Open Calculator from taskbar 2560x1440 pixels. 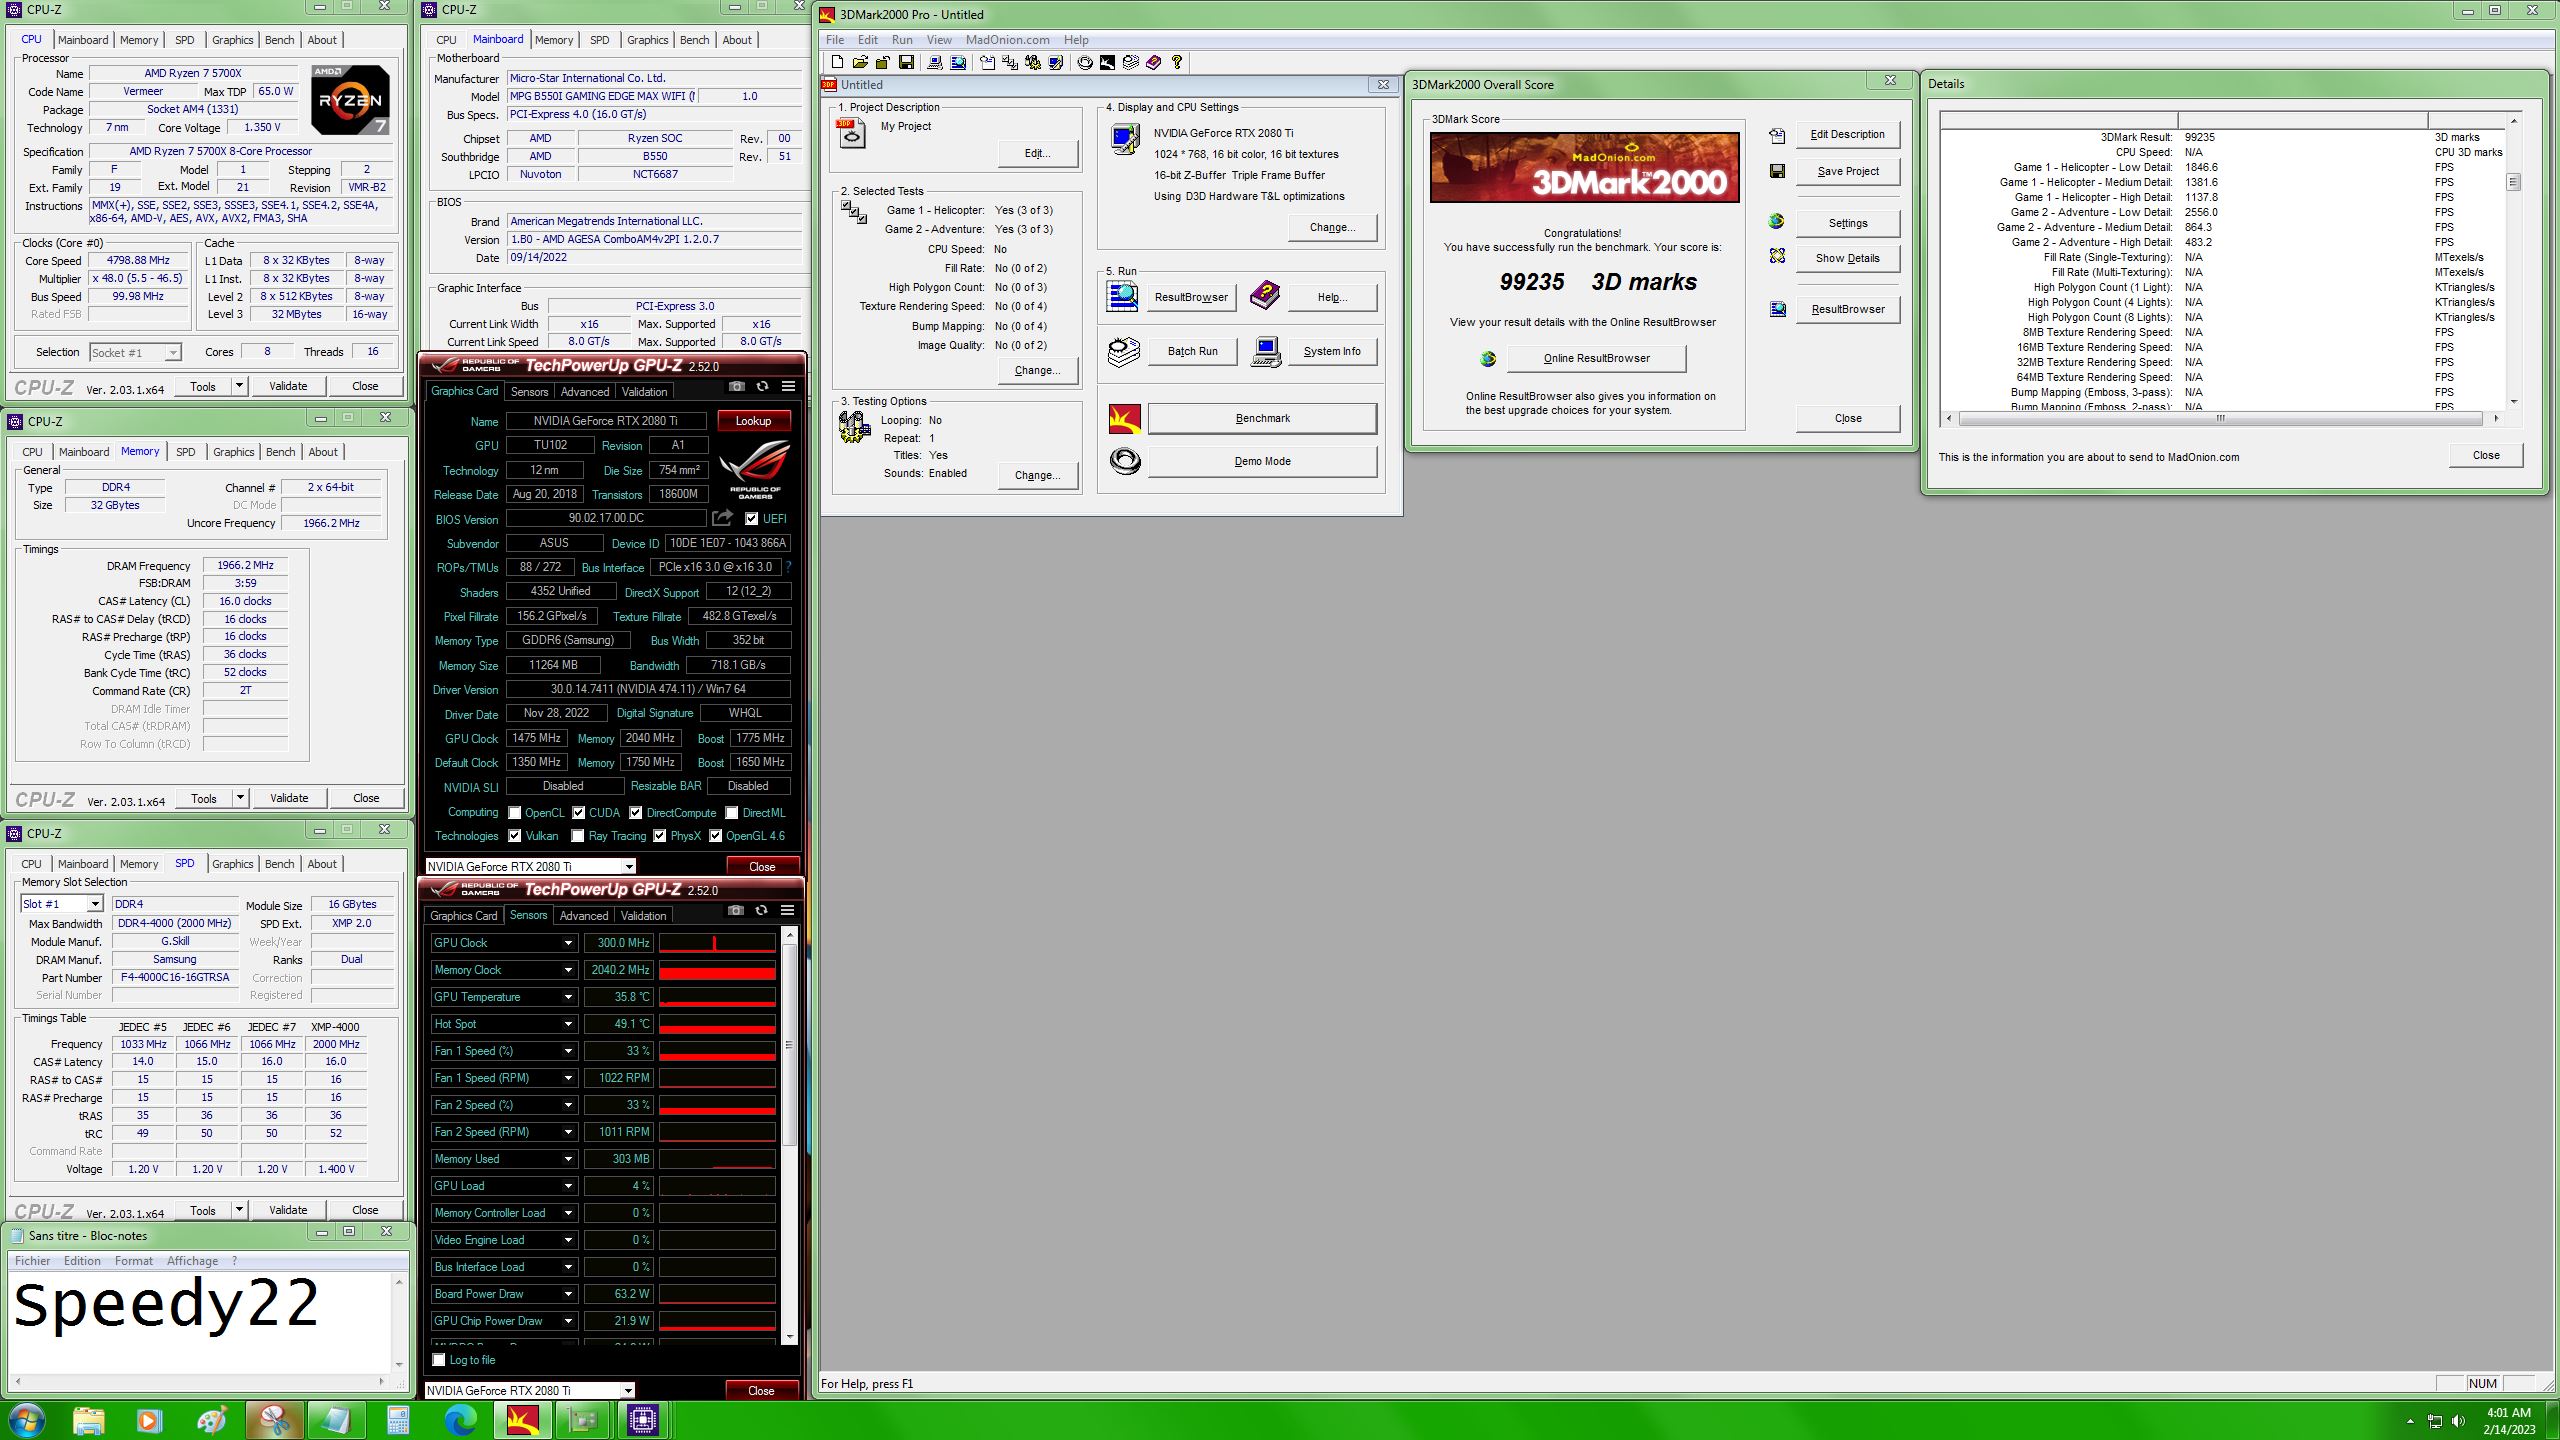click(398, 1420)
